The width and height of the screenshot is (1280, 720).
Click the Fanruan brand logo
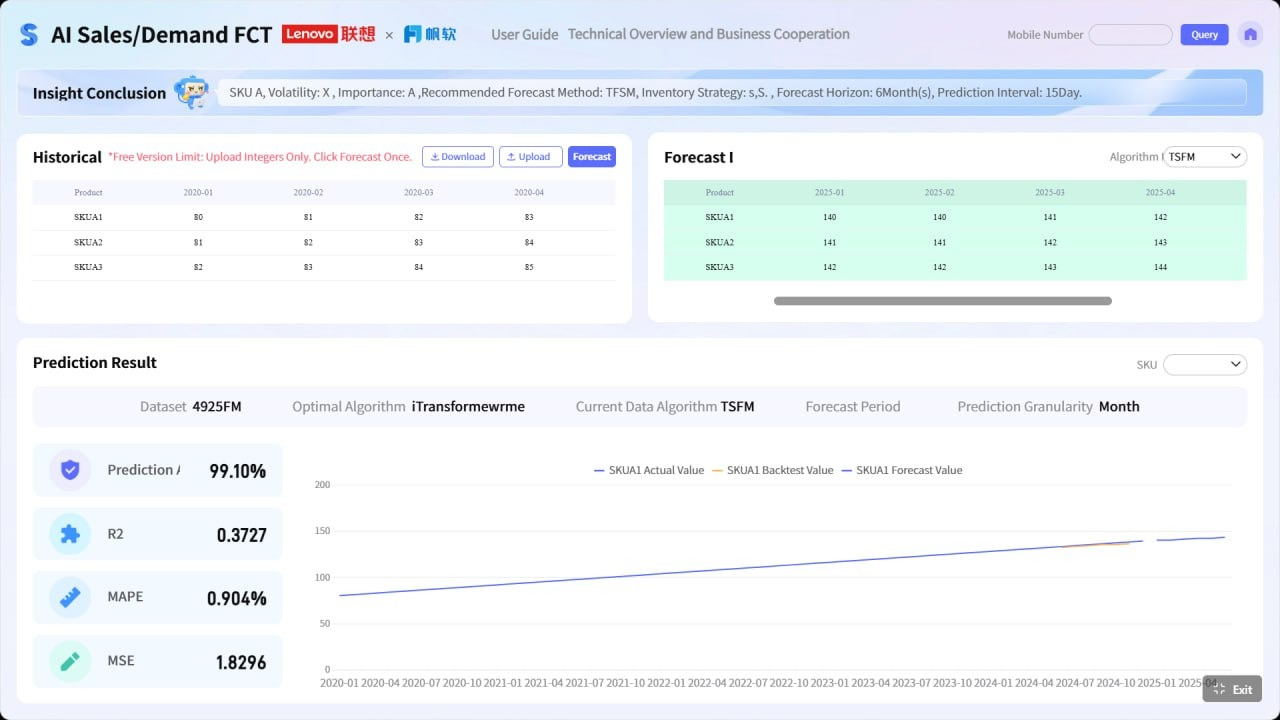click(x=430, y=34)
